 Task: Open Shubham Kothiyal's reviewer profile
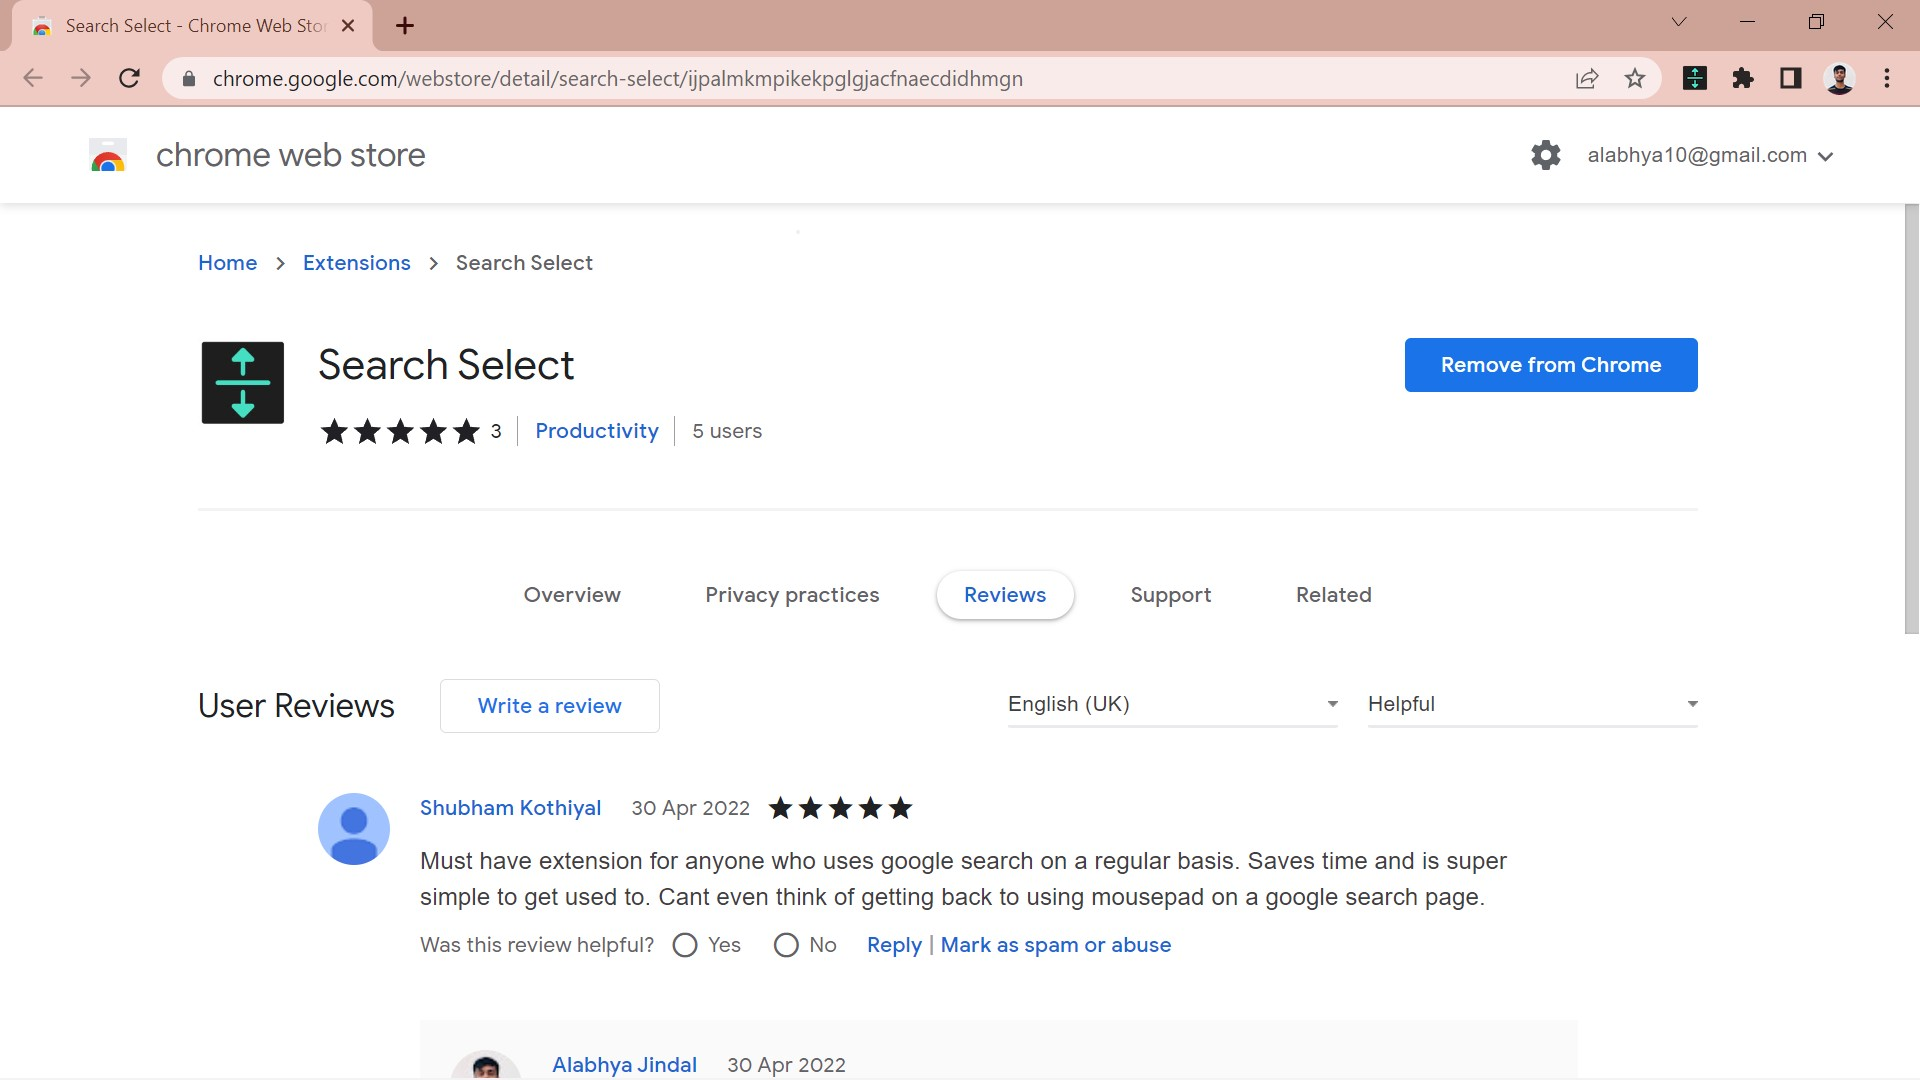tap(510, 808)
